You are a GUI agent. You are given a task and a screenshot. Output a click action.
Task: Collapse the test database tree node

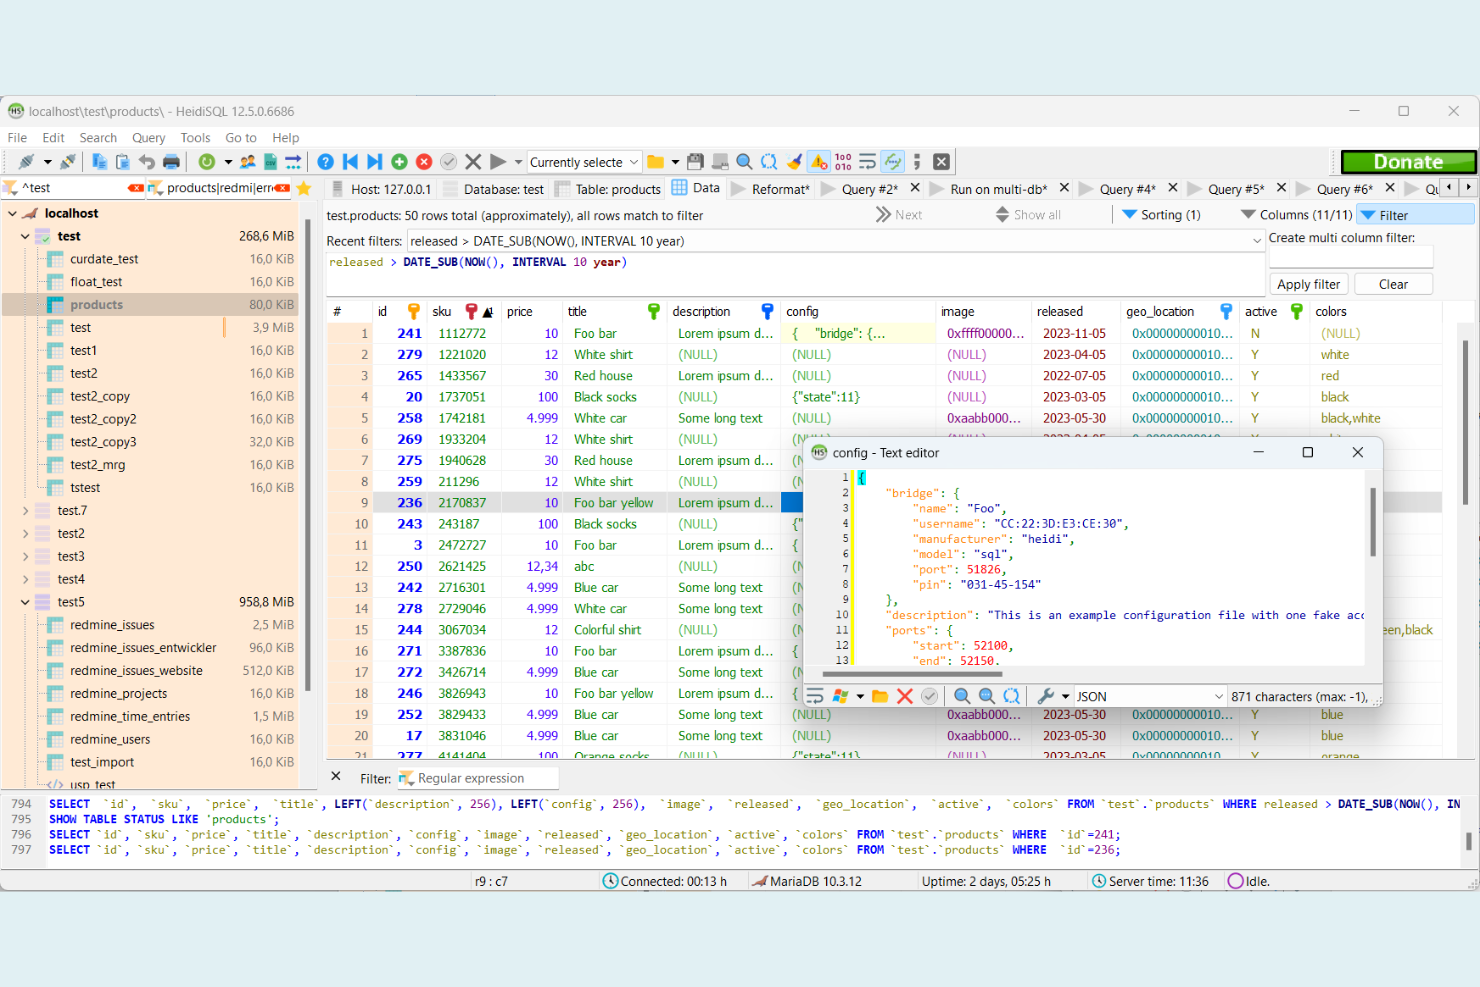pos(25,236)
